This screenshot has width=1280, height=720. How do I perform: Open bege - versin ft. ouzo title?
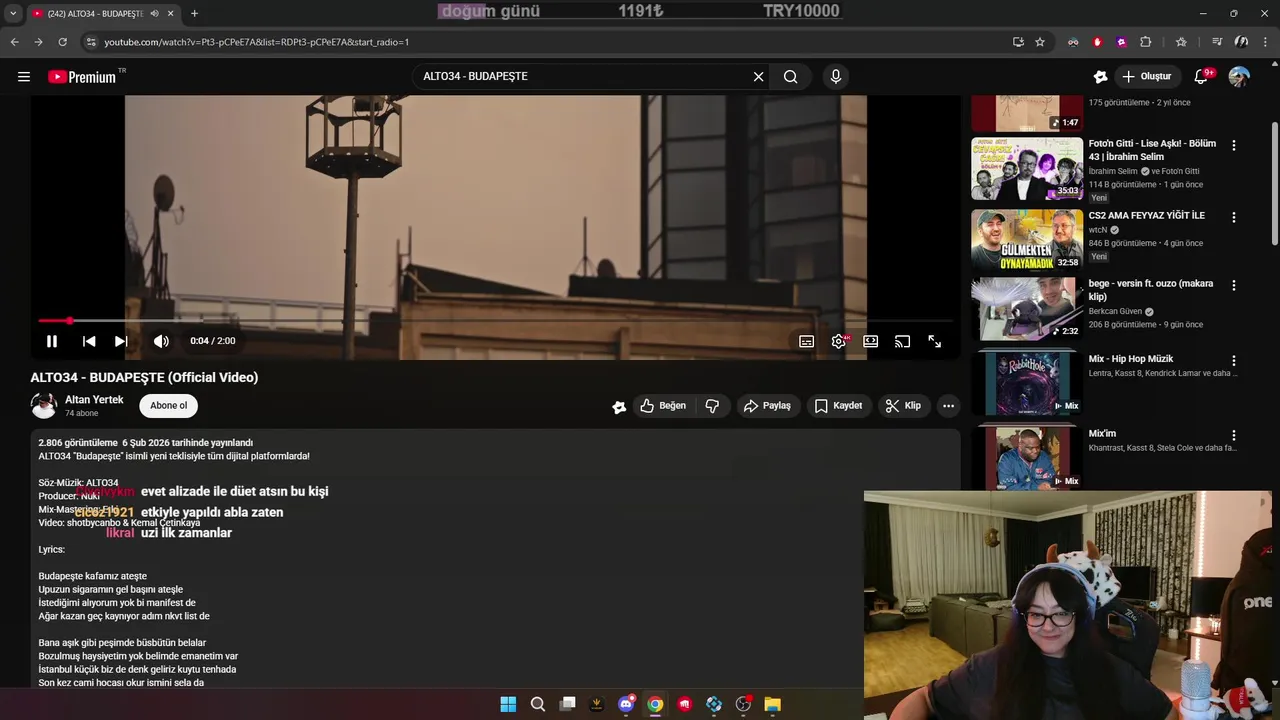(1150, 290)
